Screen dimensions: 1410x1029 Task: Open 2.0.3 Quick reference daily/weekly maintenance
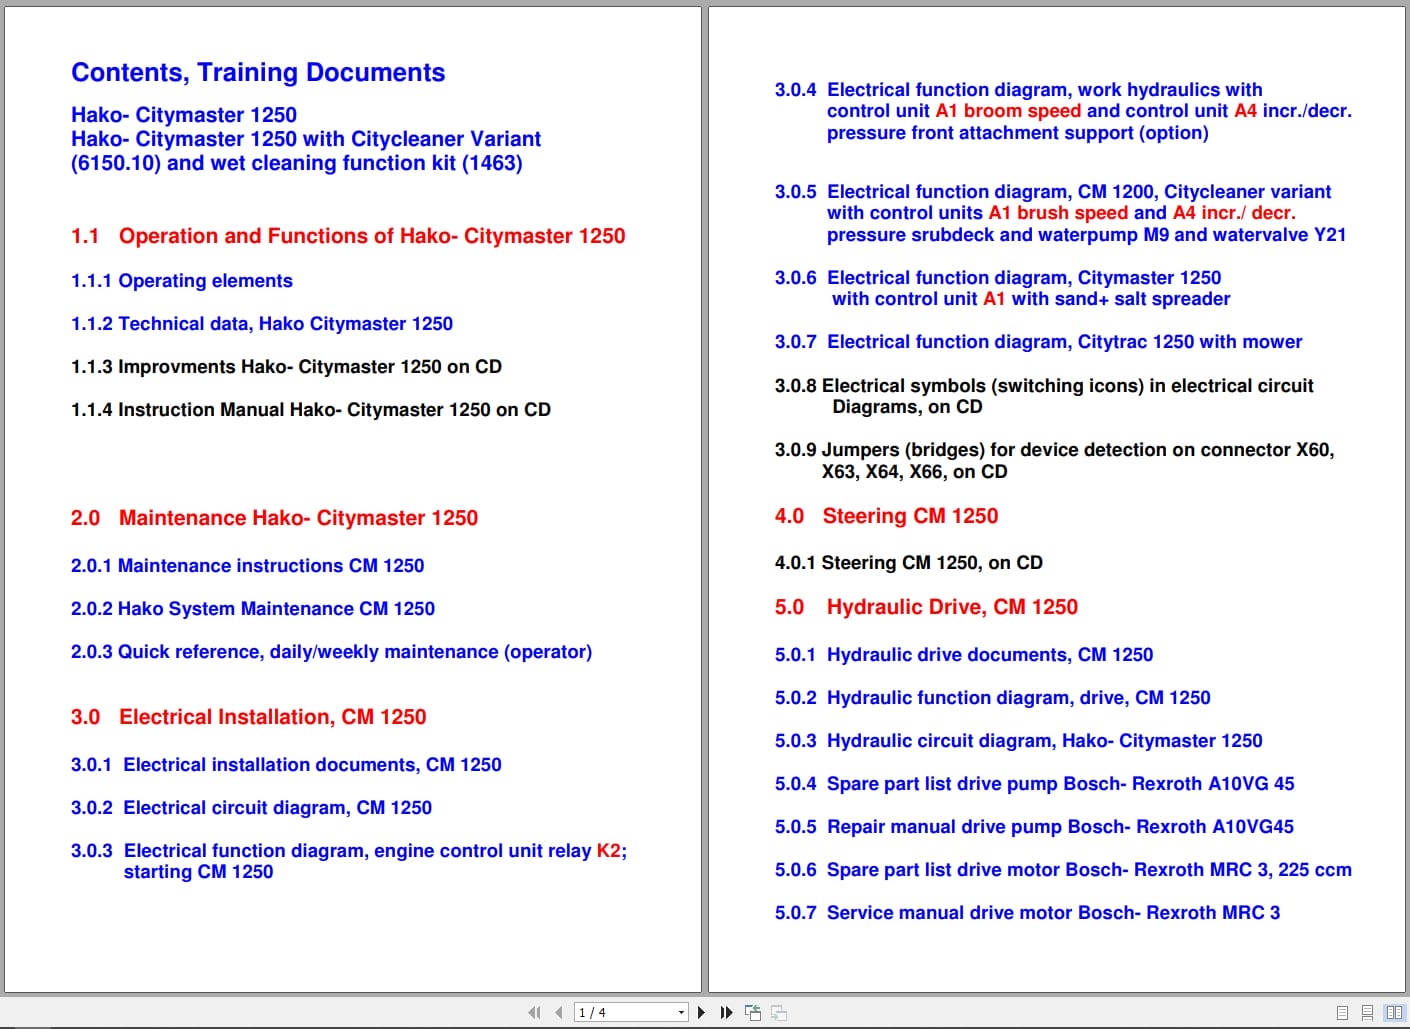coord(331,652)
